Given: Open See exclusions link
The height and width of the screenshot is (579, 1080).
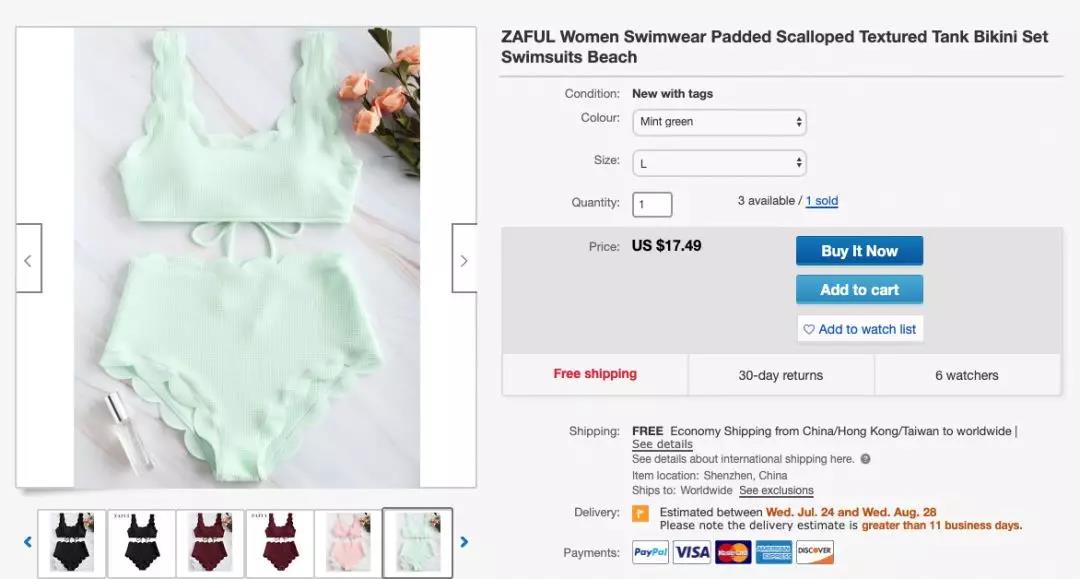Looking at the screenshot, I should click(776, 491).
